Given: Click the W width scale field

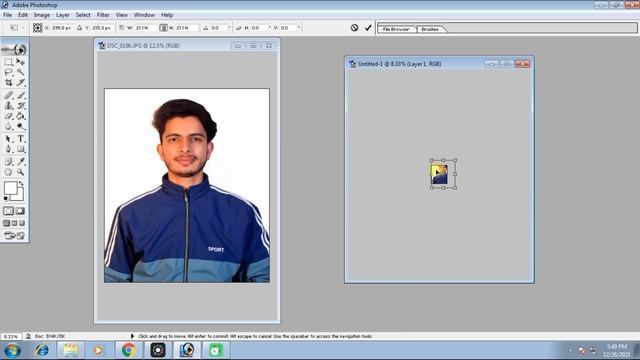Looking at the screenshot, I should coord(145,28).
